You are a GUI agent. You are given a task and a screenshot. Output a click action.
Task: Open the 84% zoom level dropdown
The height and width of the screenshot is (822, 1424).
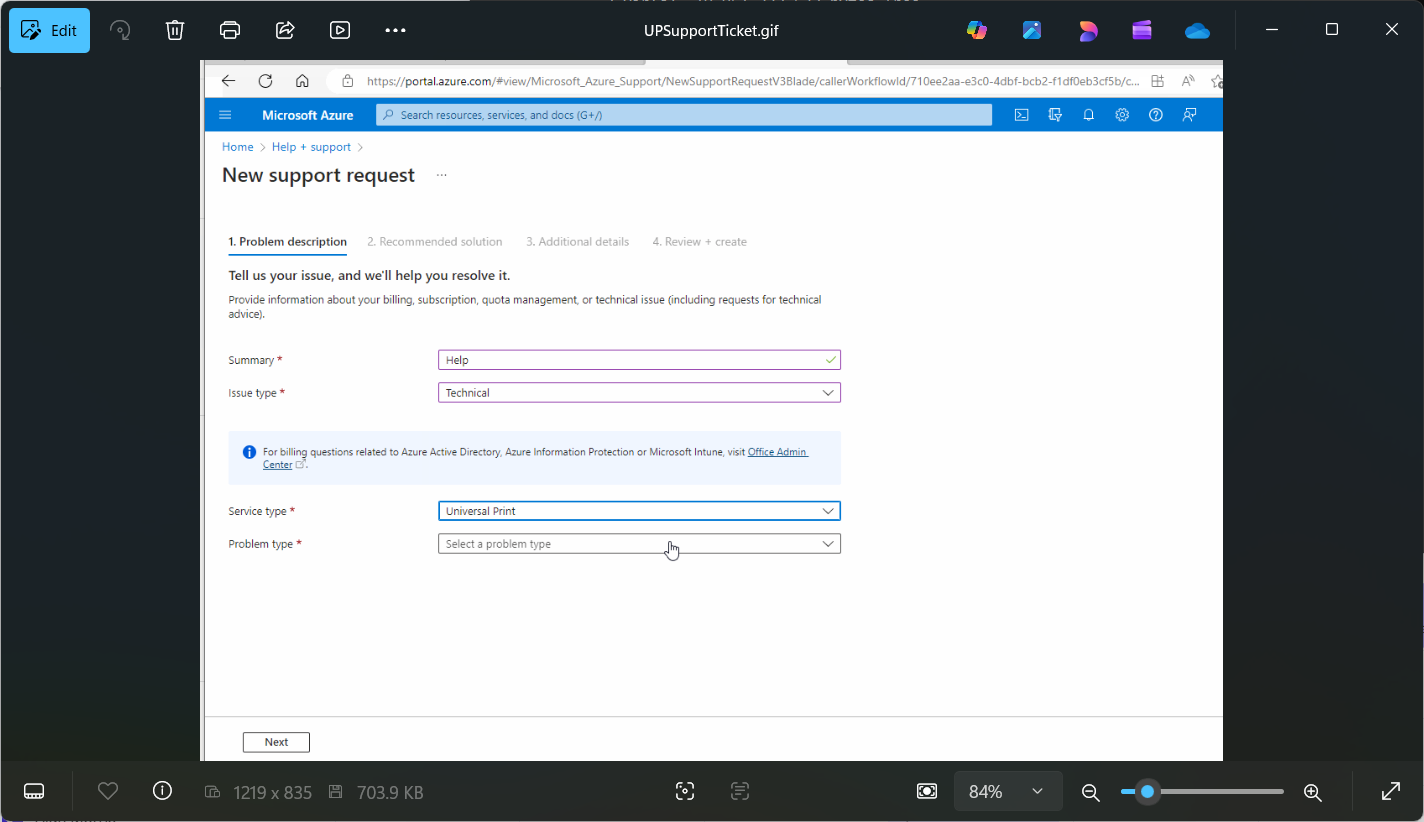pos(1007,792)
